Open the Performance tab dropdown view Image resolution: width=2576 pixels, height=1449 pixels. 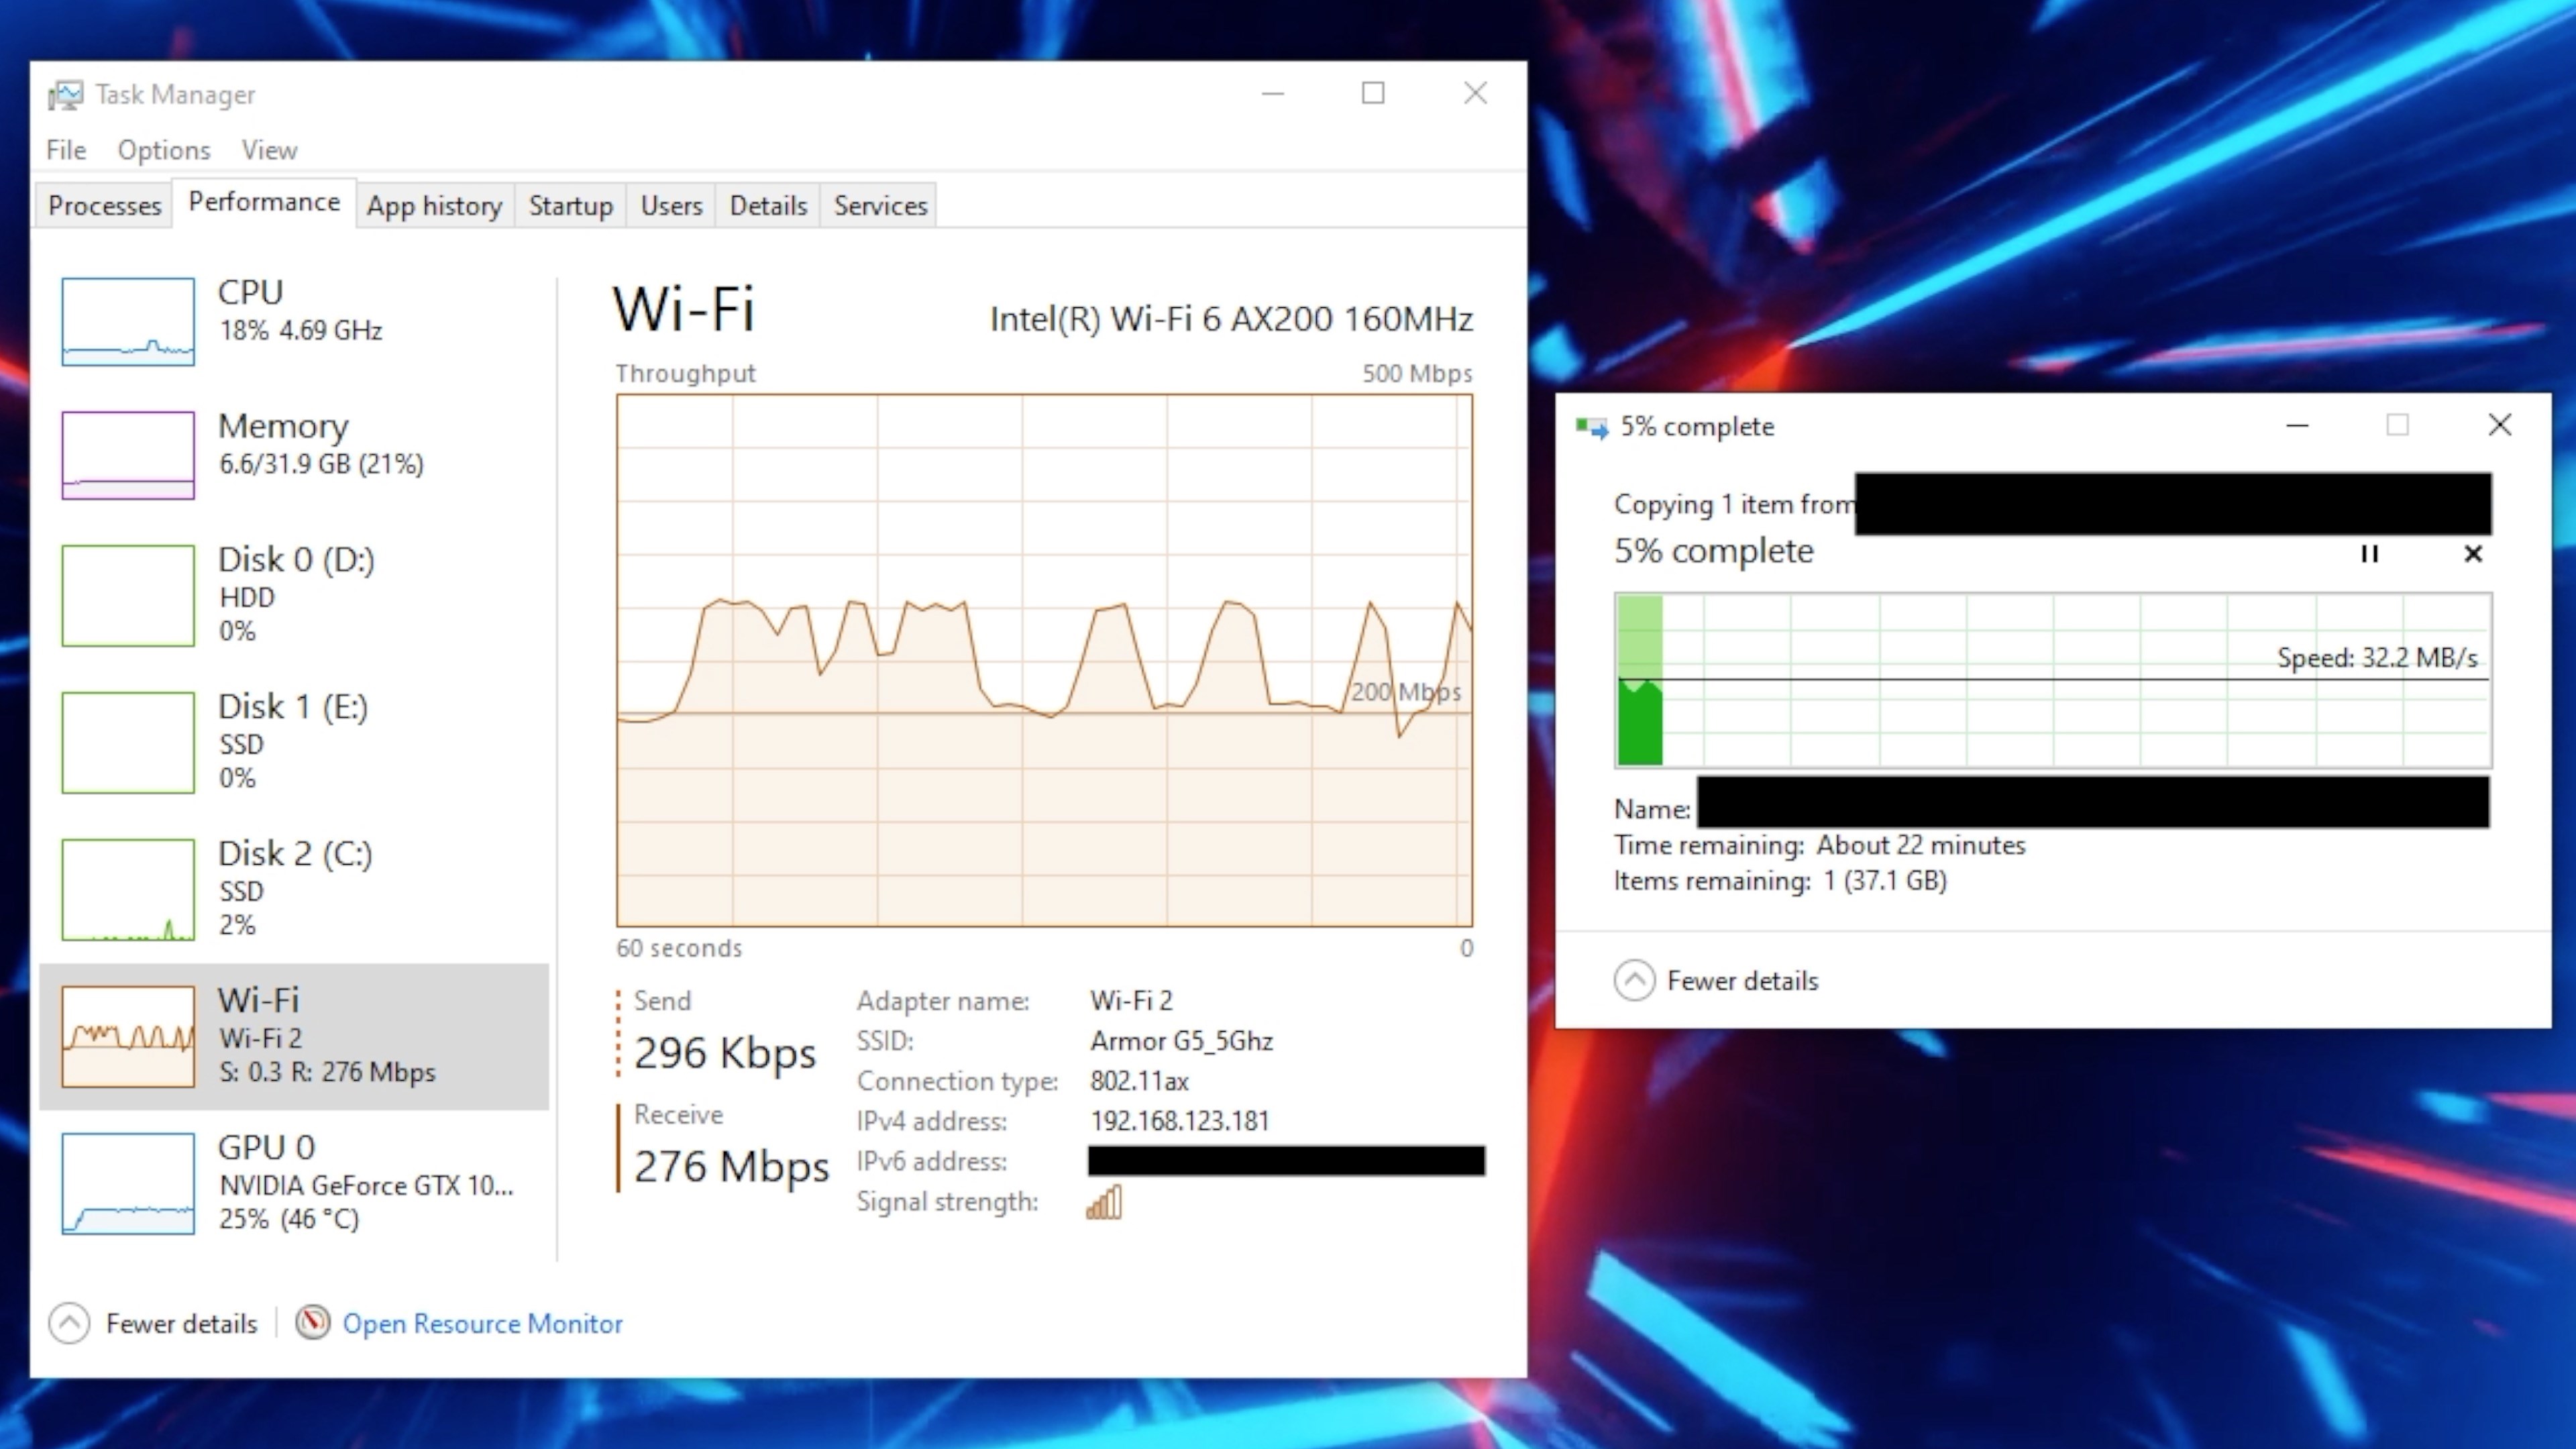[262, 203]
